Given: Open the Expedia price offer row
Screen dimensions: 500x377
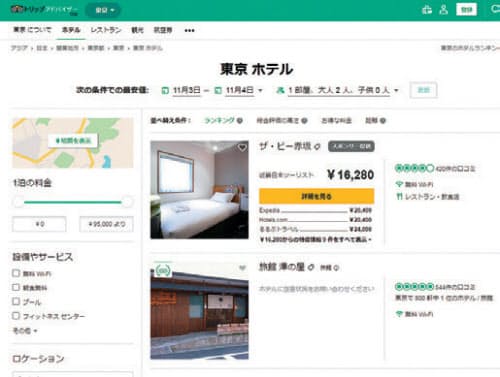Looking at the screenshot, I should tap(315, 210).
